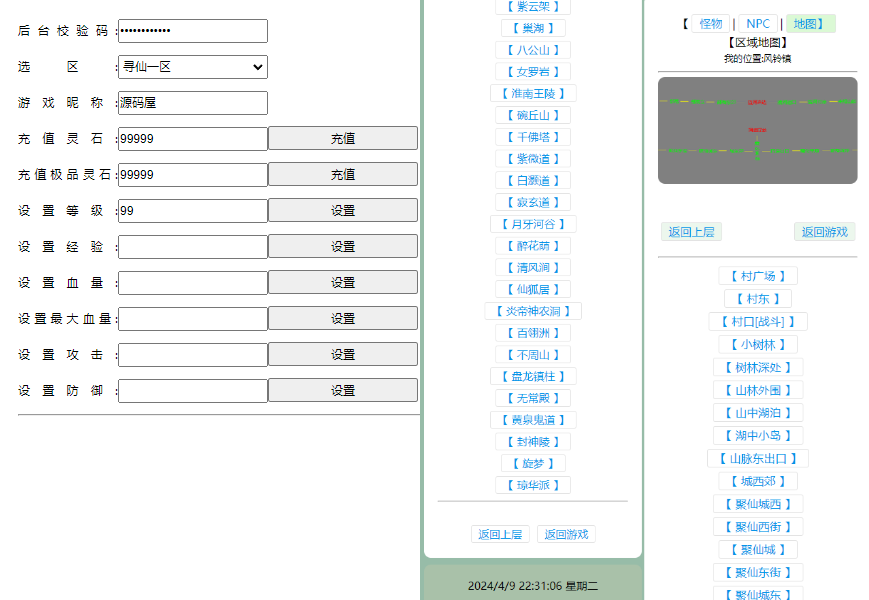Focus the 设置等级 field showing 99

[x=193, y=211]
